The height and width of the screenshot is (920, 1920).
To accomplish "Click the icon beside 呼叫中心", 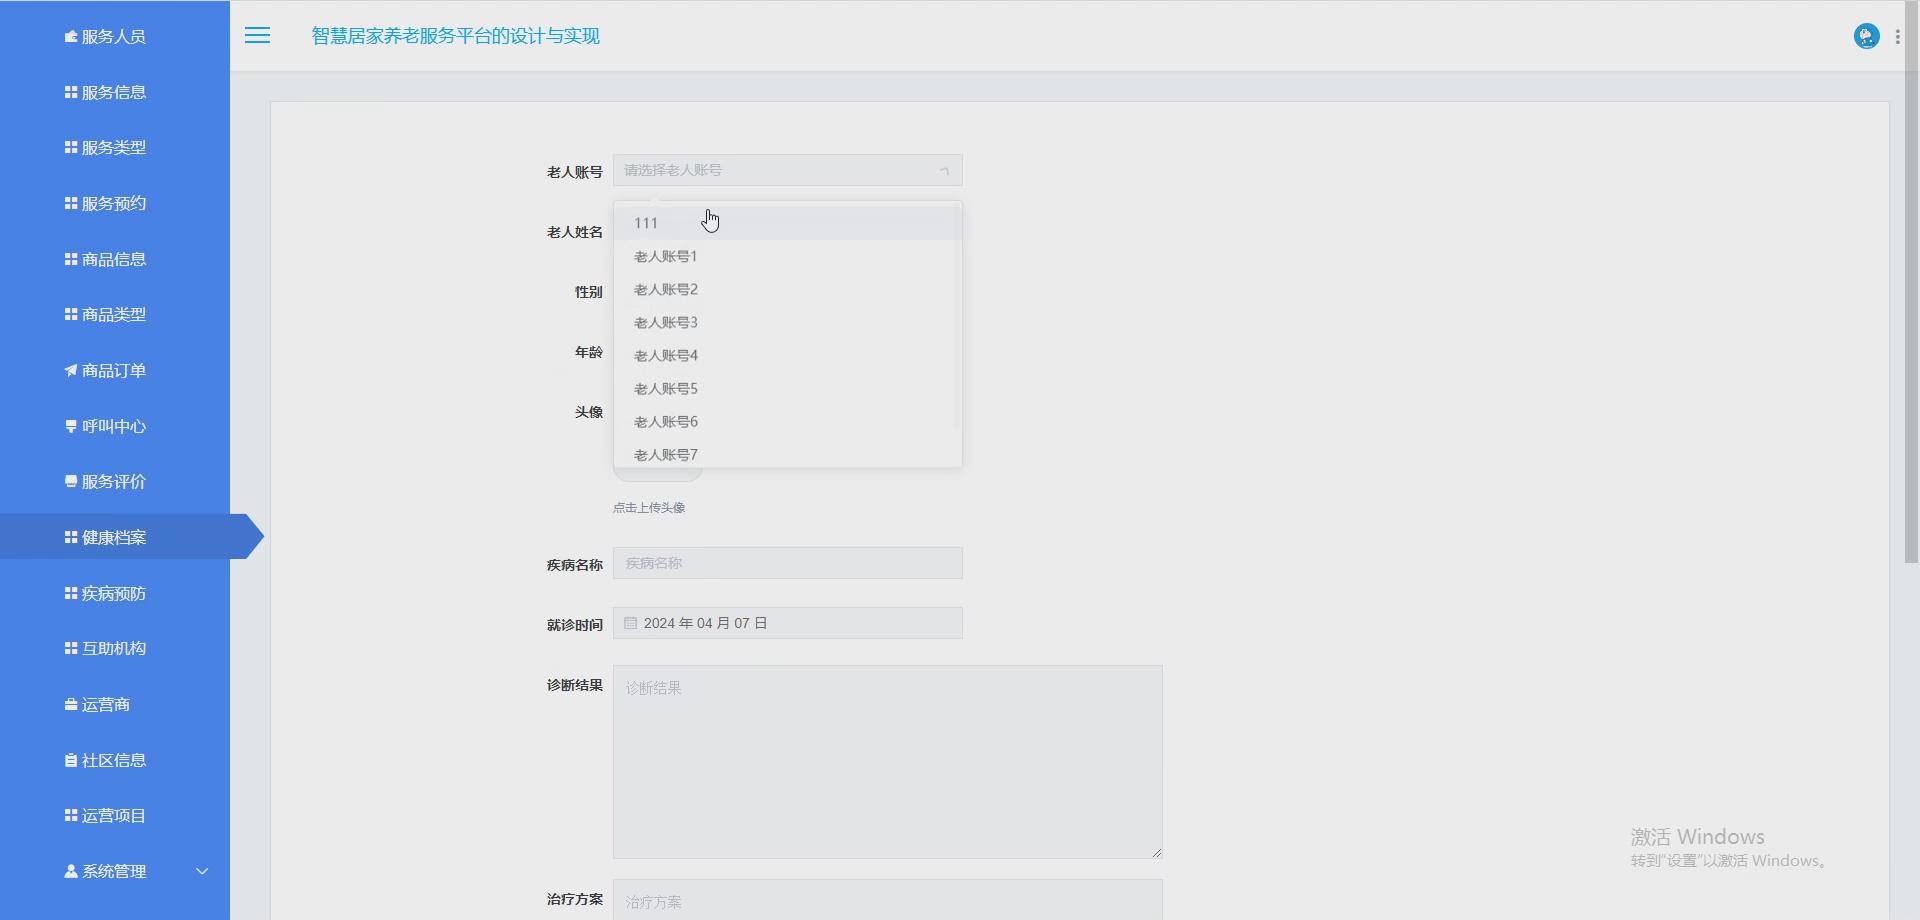I will [x=71, y=426].
